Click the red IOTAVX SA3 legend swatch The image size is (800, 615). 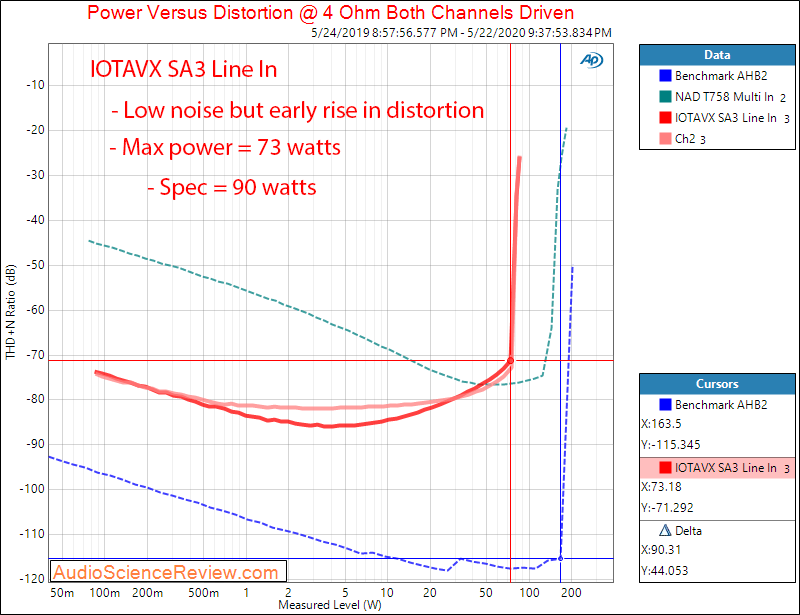[x=665, y=117]
